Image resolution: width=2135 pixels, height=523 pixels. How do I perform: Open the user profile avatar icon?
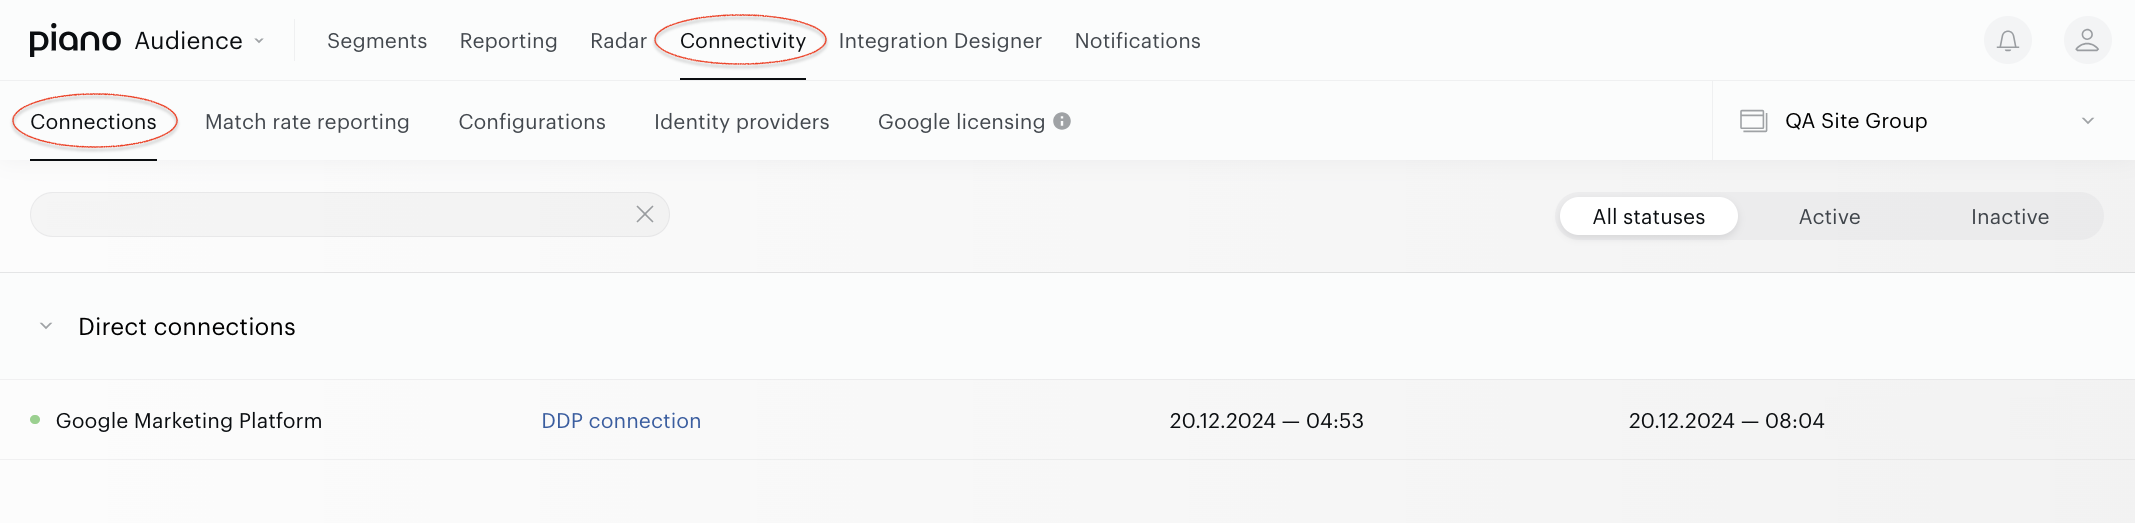[2087, 41]
